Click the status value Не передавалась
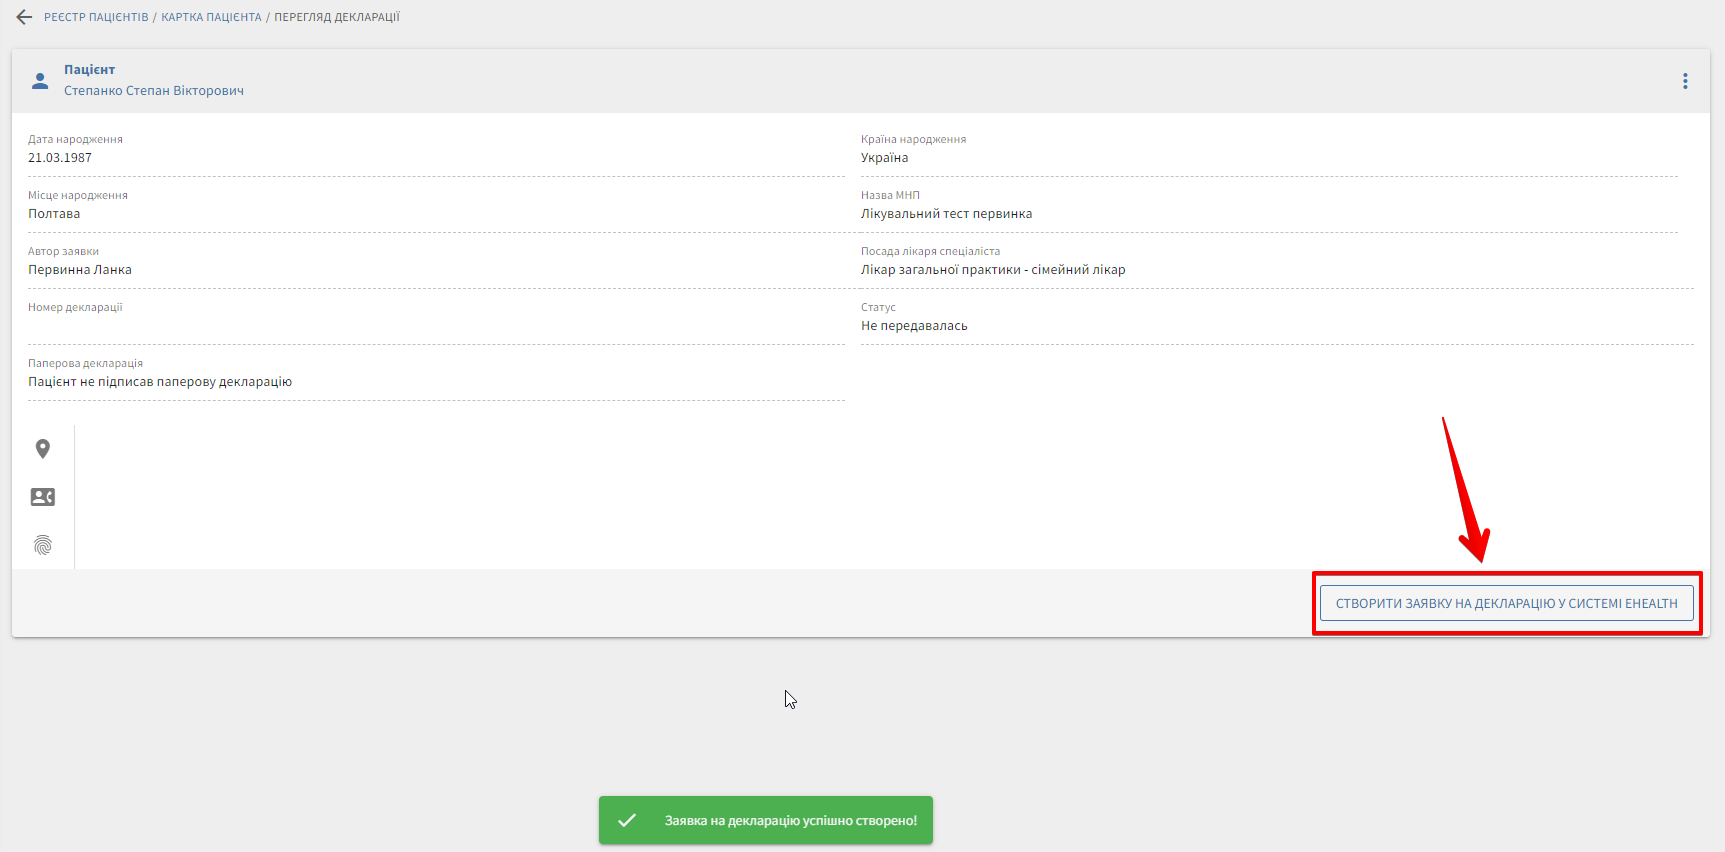The height and width of the screenshot is (852, 1725). (x=914, y=326)
